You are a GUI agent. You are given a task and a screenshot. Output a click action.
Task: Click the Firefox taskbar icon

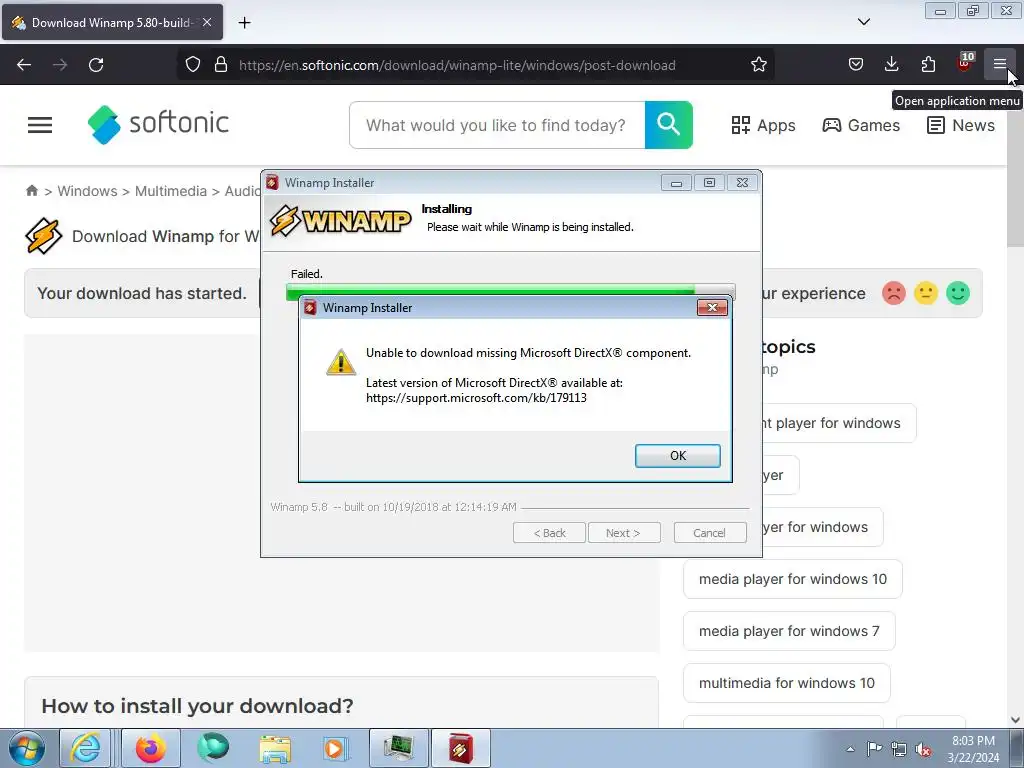point(151,748)
